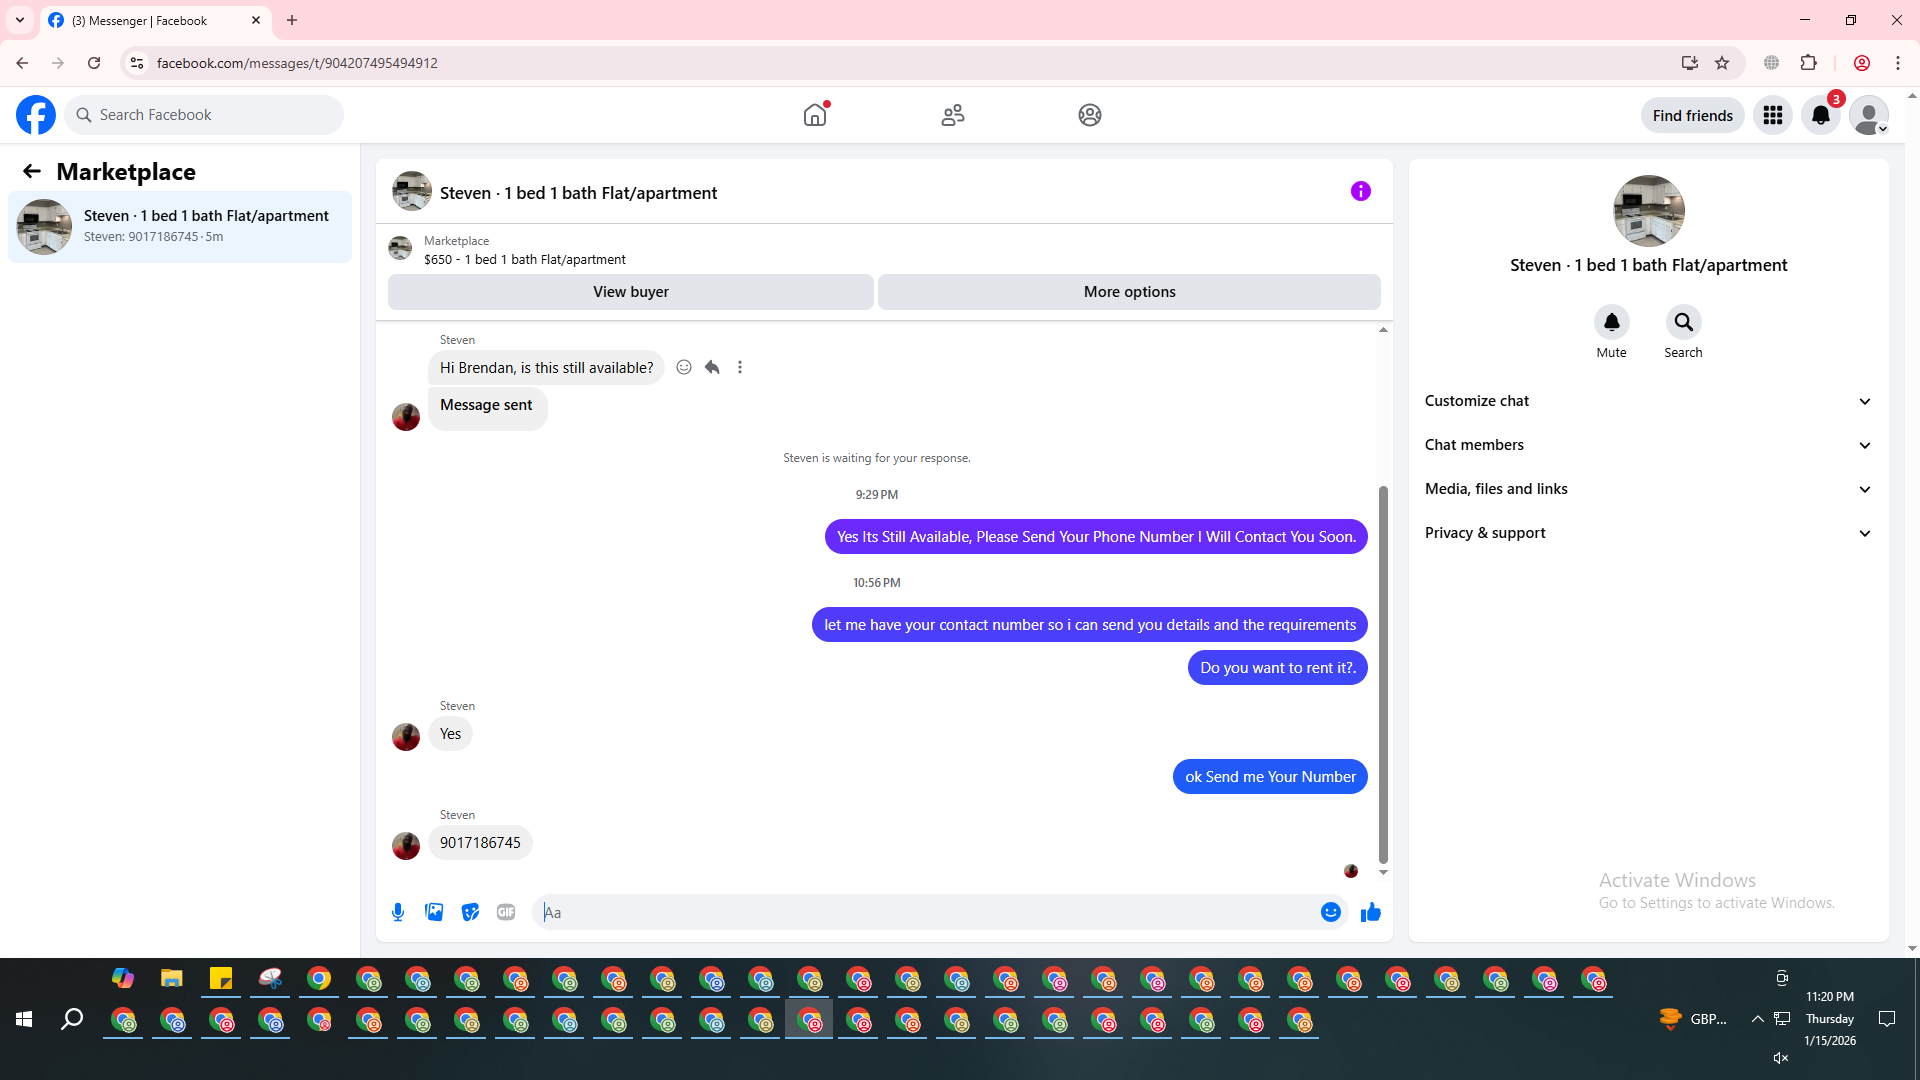Viewport: 1920px width, 1080px height.
Task: Open the Friends tab in the top bar
Action: point(953,115)
